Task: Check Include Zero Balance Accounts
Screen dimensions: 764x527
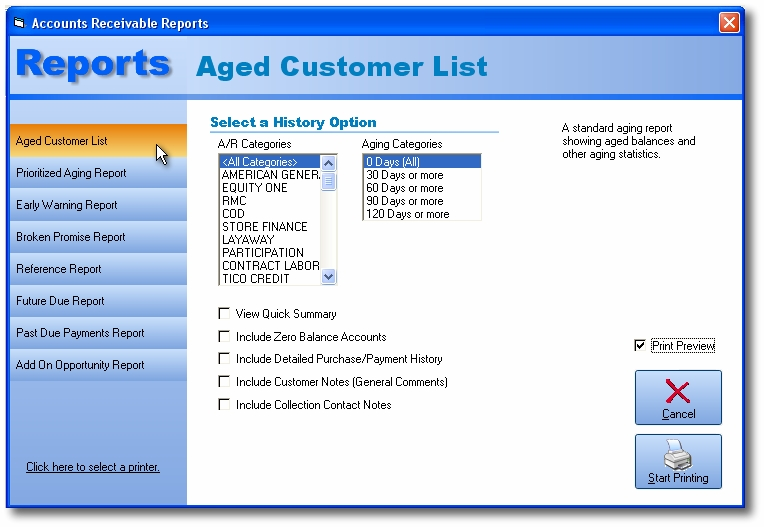Action: pos(224,337)
